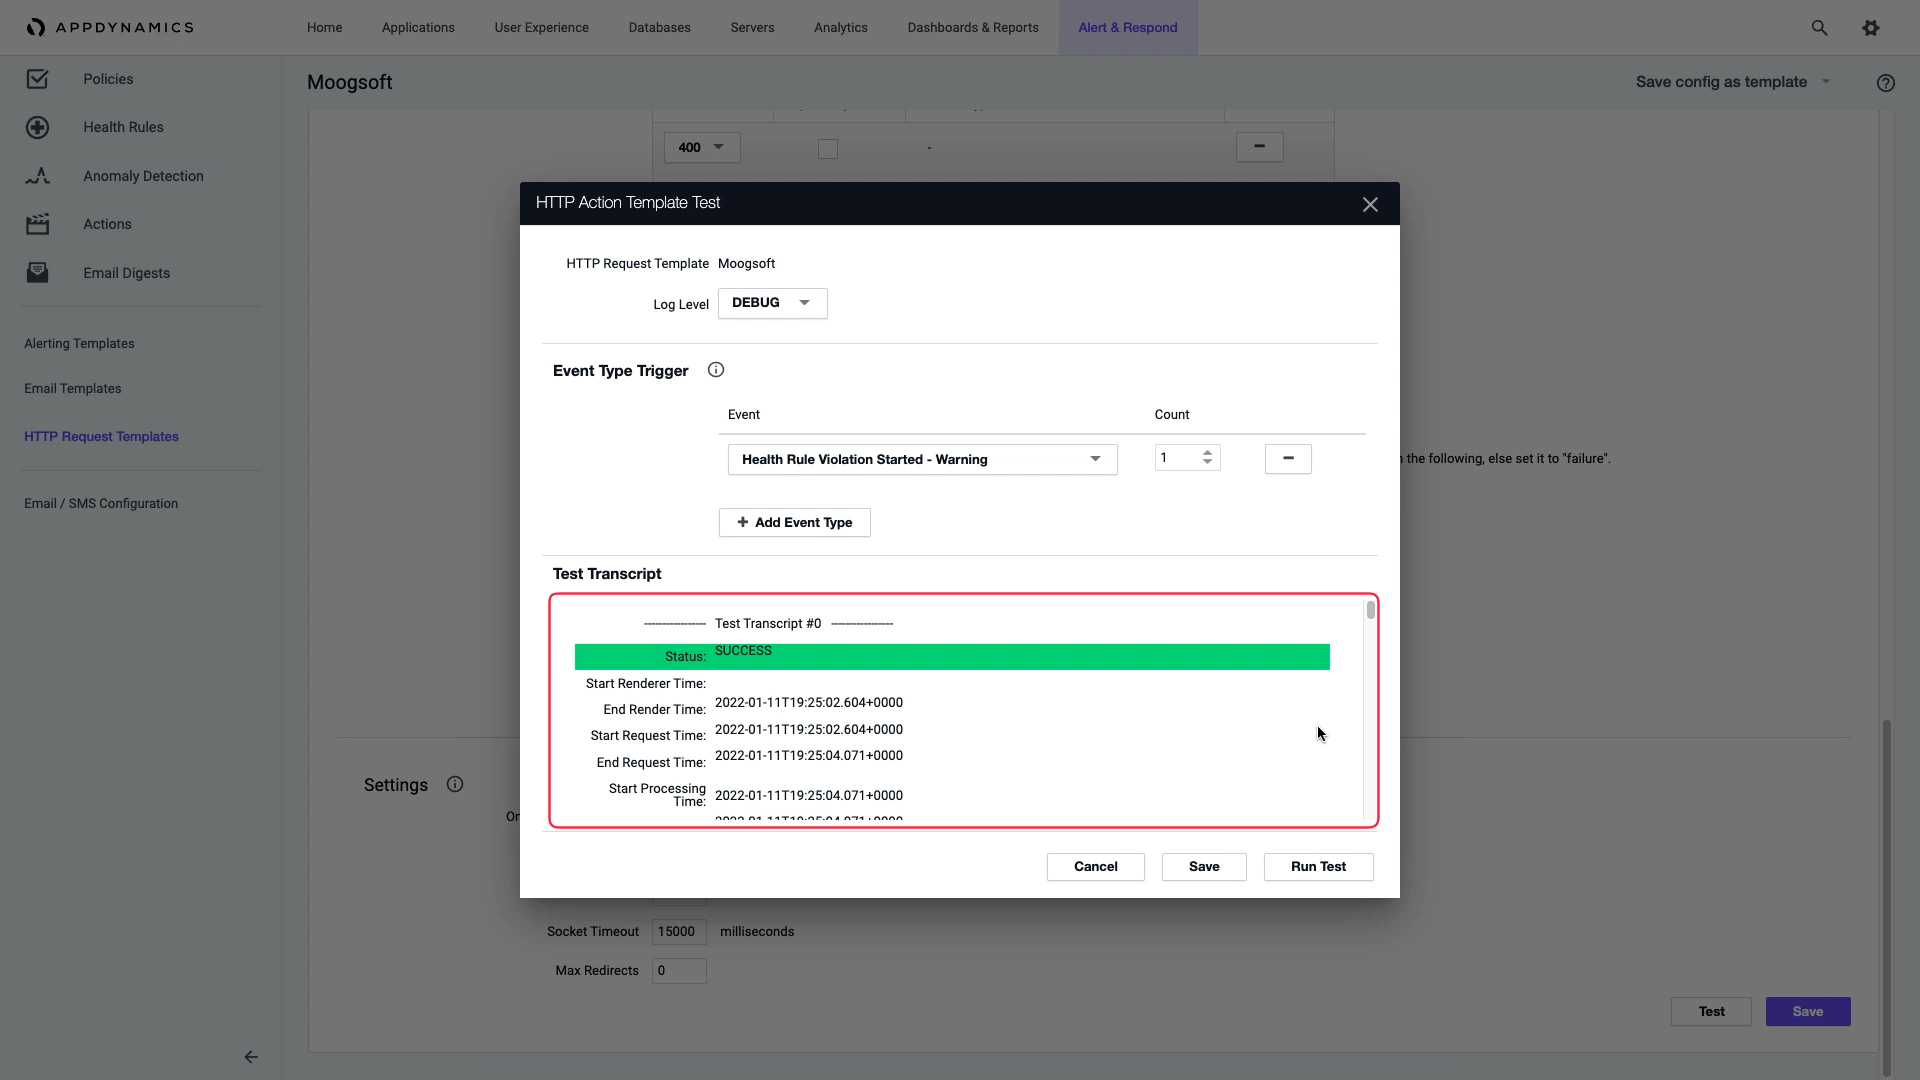
Task: Click Cancel in the test dialog
Action: (x=1096, y=867)
